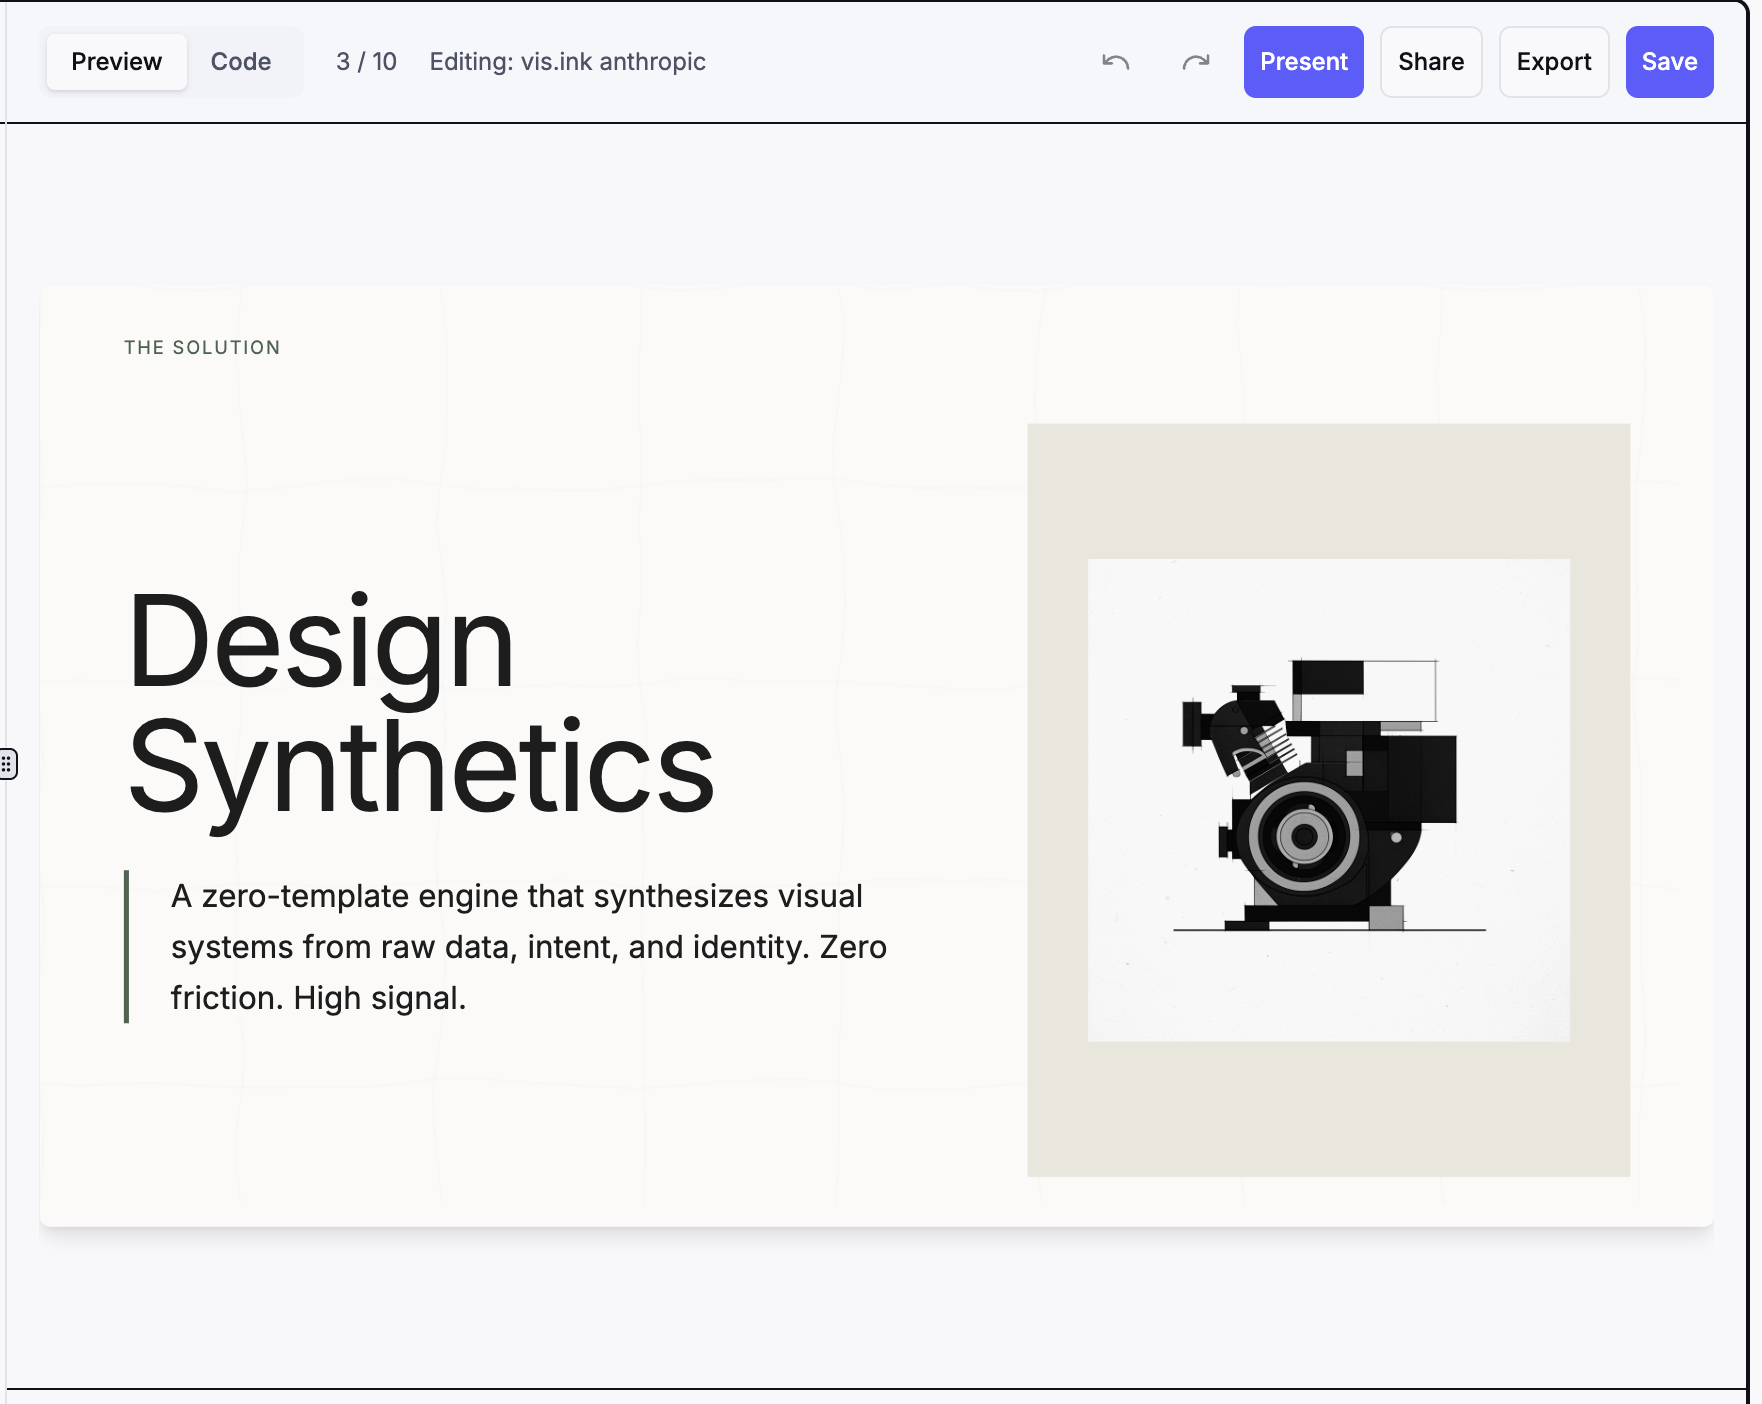The height and width of the screenshot is (1404, 1762).
Task: Click the green accent bar beside the paragraph
Action: (126, 946)
